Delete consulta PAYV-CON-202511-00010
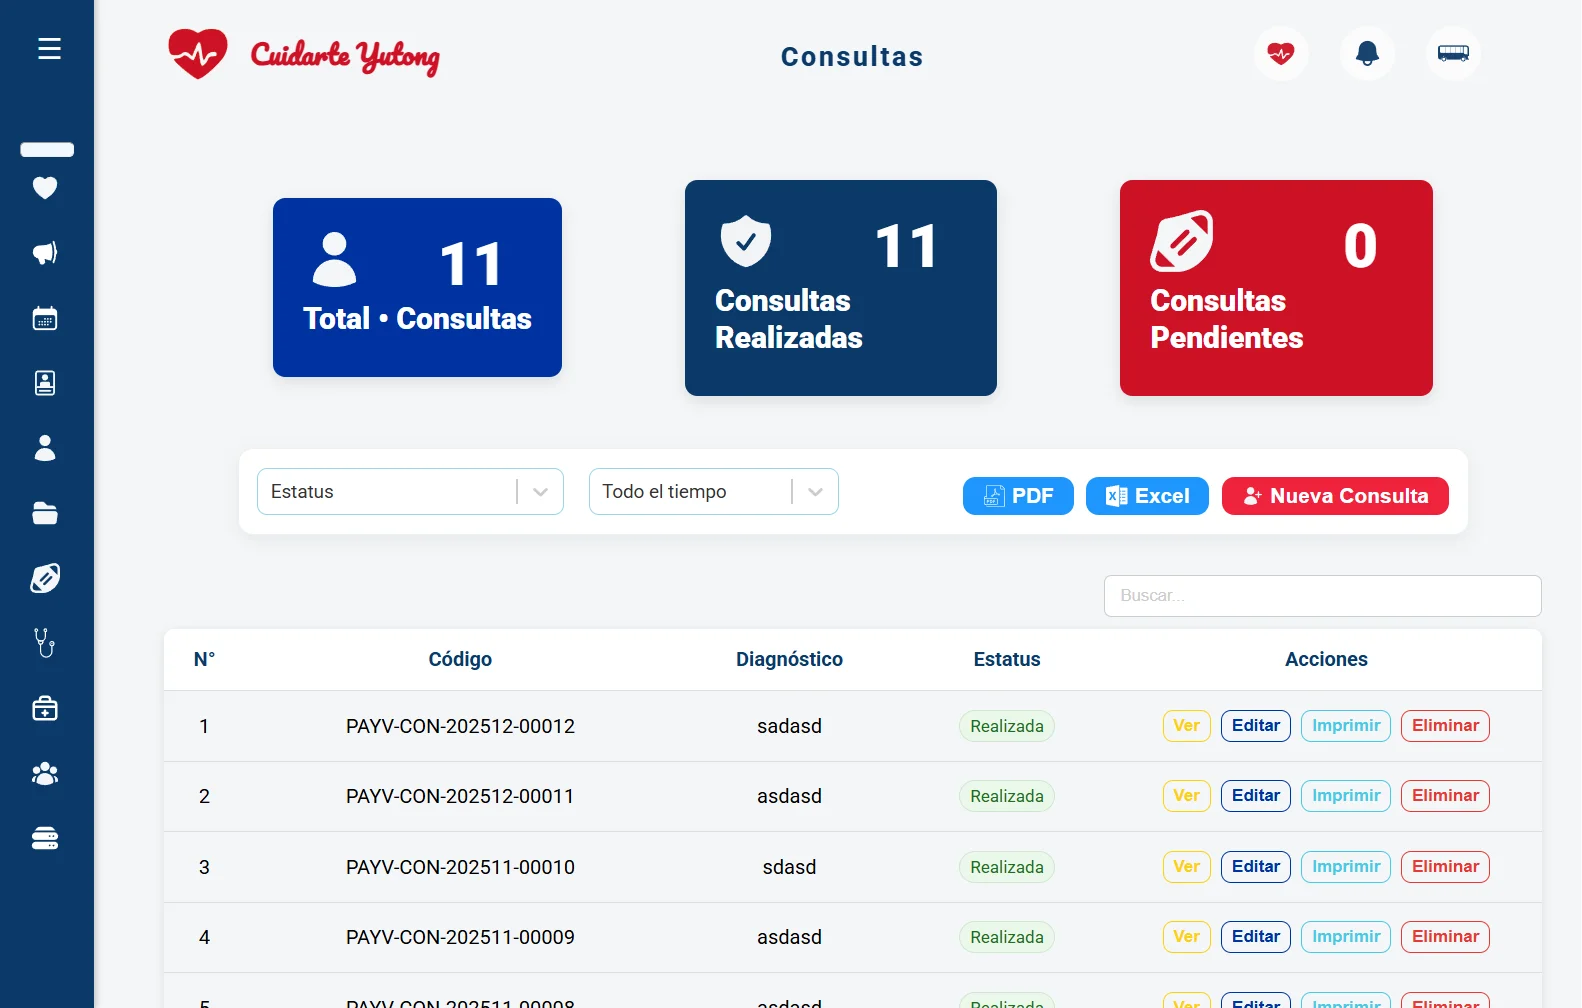Image resolution: width=1582 pixels, height=1008 pixels. point(1445,867)
